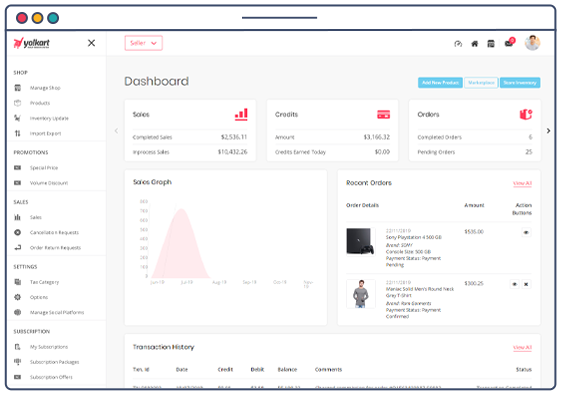This screenshot has height=395, width=561.
Task: Open Tax Category menu item
Action: click(44, 282)
